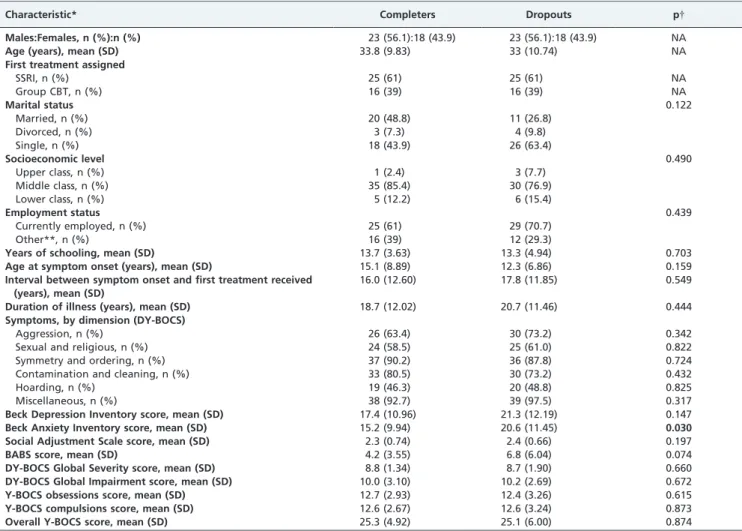Click the 'Hoarding, n (%)' row label

(x=55, y=388)
